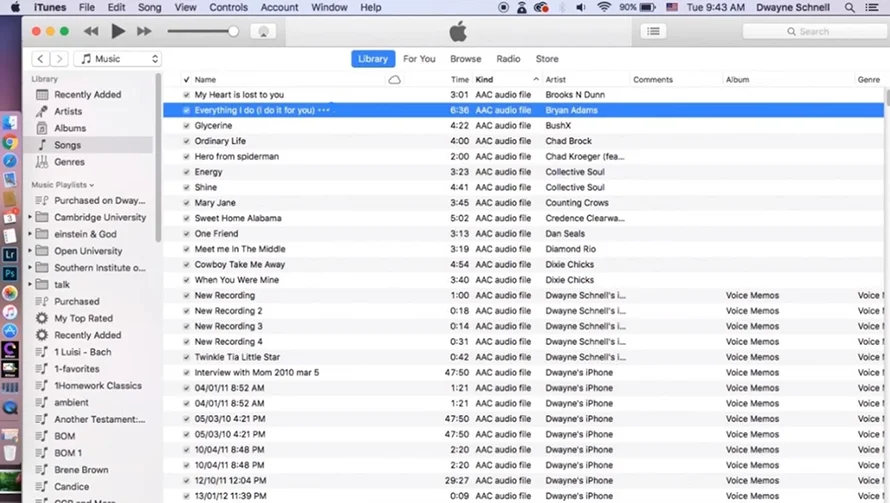This screenshot has height=503, width=890.
Task: Open Wi-Fi status in menu bar
Action: click(x=604, y=7)
